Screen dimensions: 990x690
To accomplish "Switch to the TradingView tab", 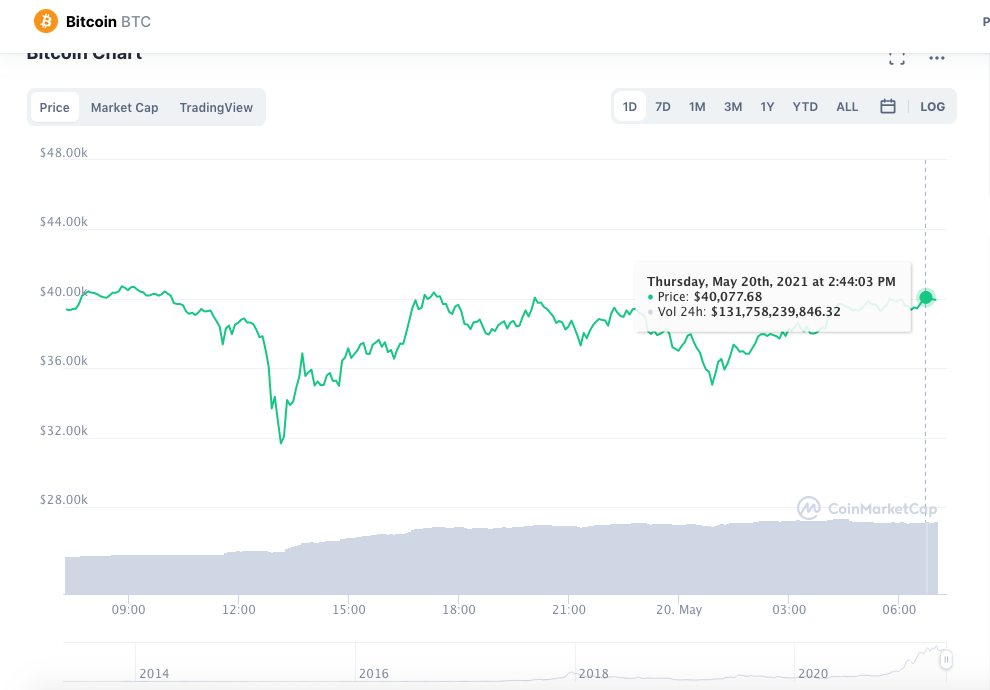I will (x=216, y=107).
